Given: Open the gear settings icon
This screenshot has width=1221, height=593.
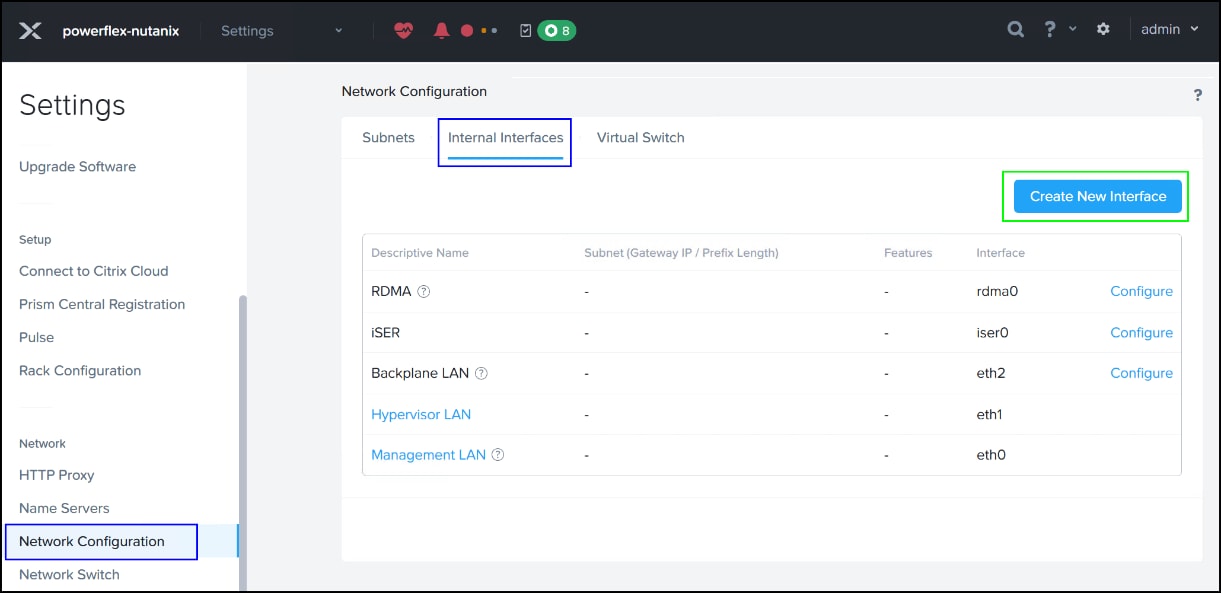Looking at the screenshot, I should coord(1103,29).
